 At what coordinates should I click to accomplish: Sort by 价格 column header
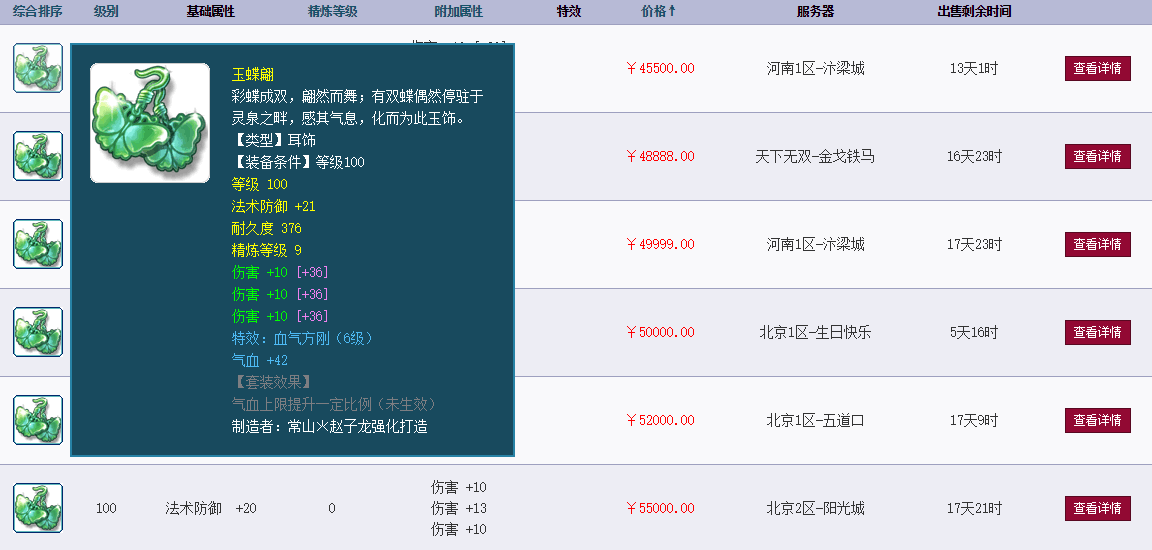point(658,12)
